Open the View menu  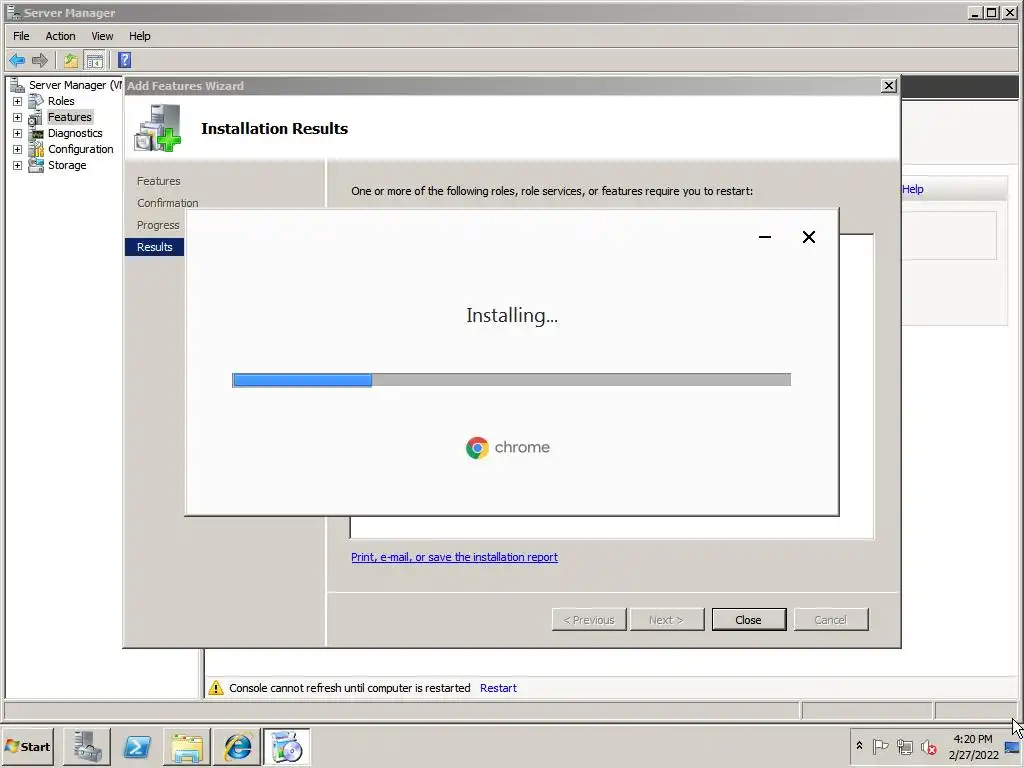pos(102,36)
